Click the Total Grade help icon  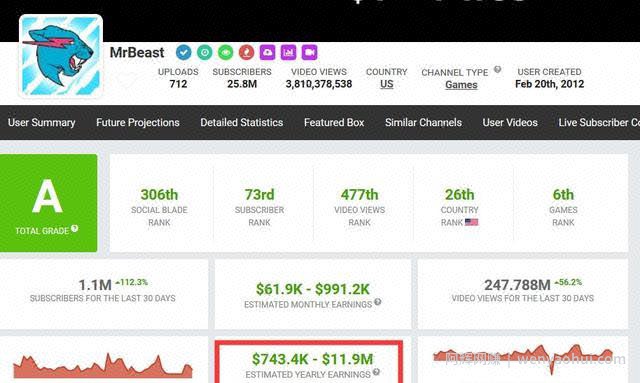coord(74,228)
